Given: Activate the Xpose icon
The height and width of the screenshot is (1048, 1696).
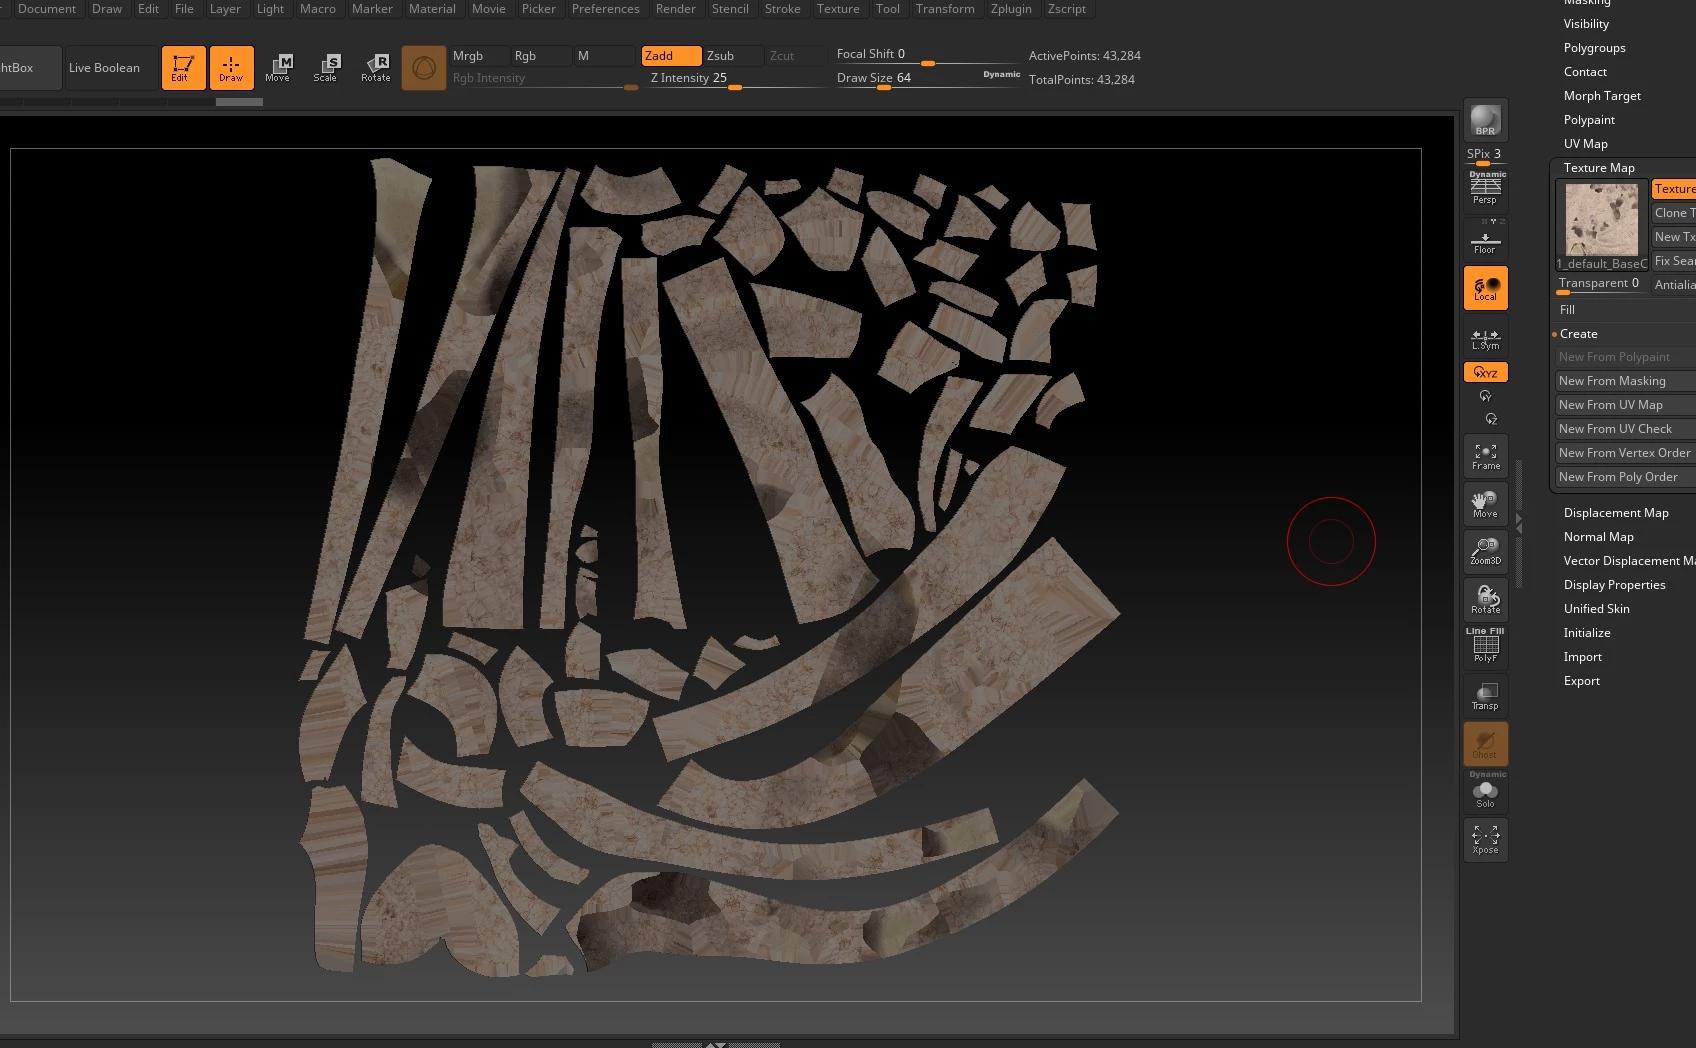Looking at the screenshot, I should (1485, 839).
